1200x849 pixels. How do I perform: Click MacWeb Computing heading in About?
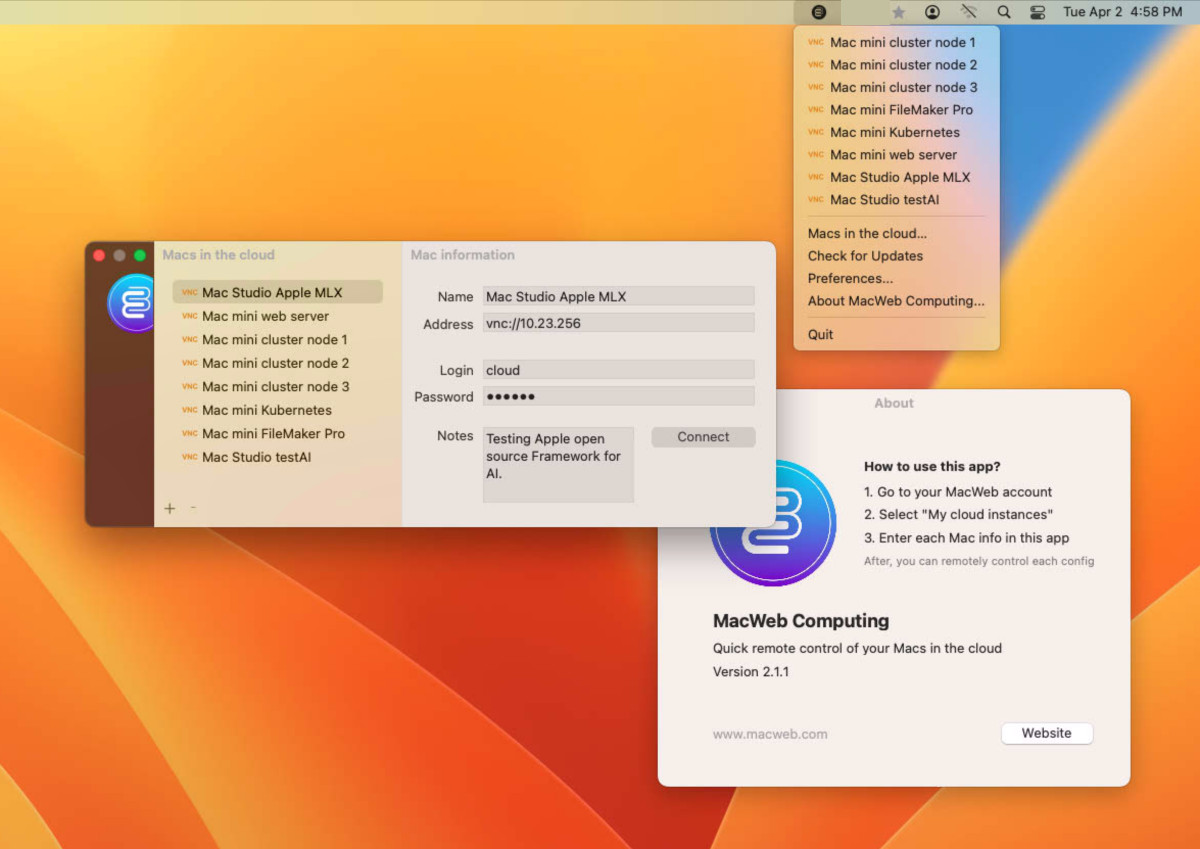click(x=801, y=621)
